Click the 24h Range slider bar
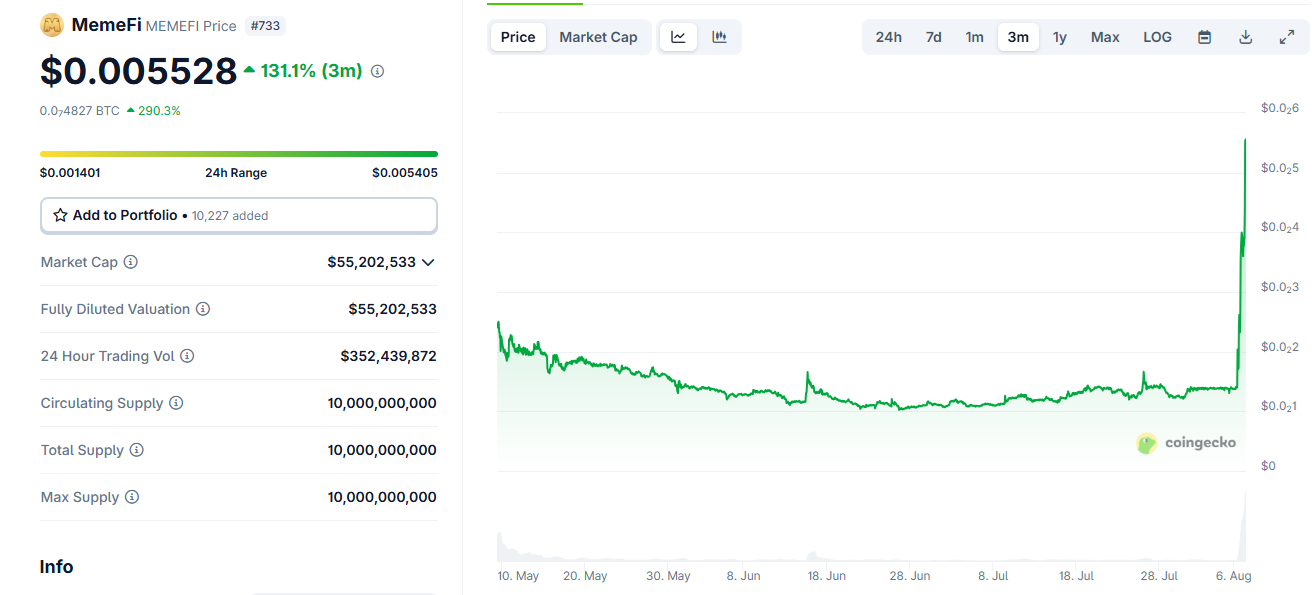The height and width of the screenshot is (595, 1312). 238,153
